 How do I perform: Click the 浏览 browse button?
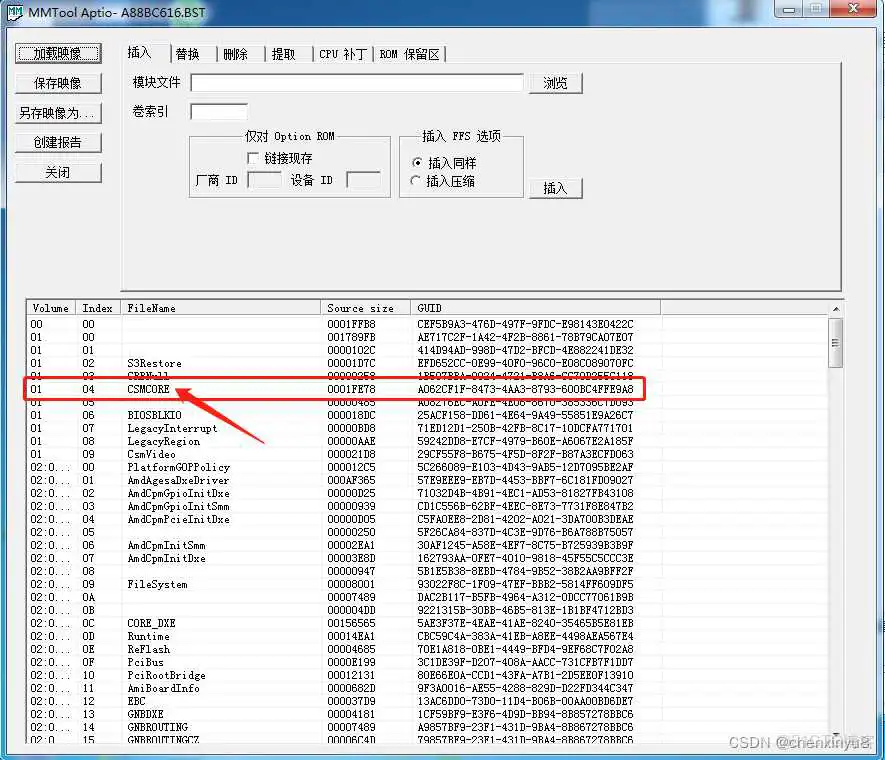(x=556, y=82)
